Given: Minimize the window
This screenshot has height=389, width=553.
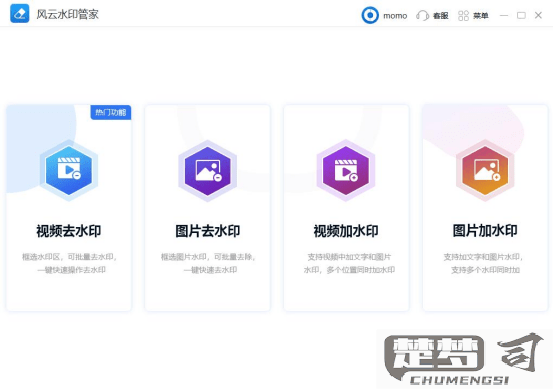Looking at the screenshot, I should 504,16.
